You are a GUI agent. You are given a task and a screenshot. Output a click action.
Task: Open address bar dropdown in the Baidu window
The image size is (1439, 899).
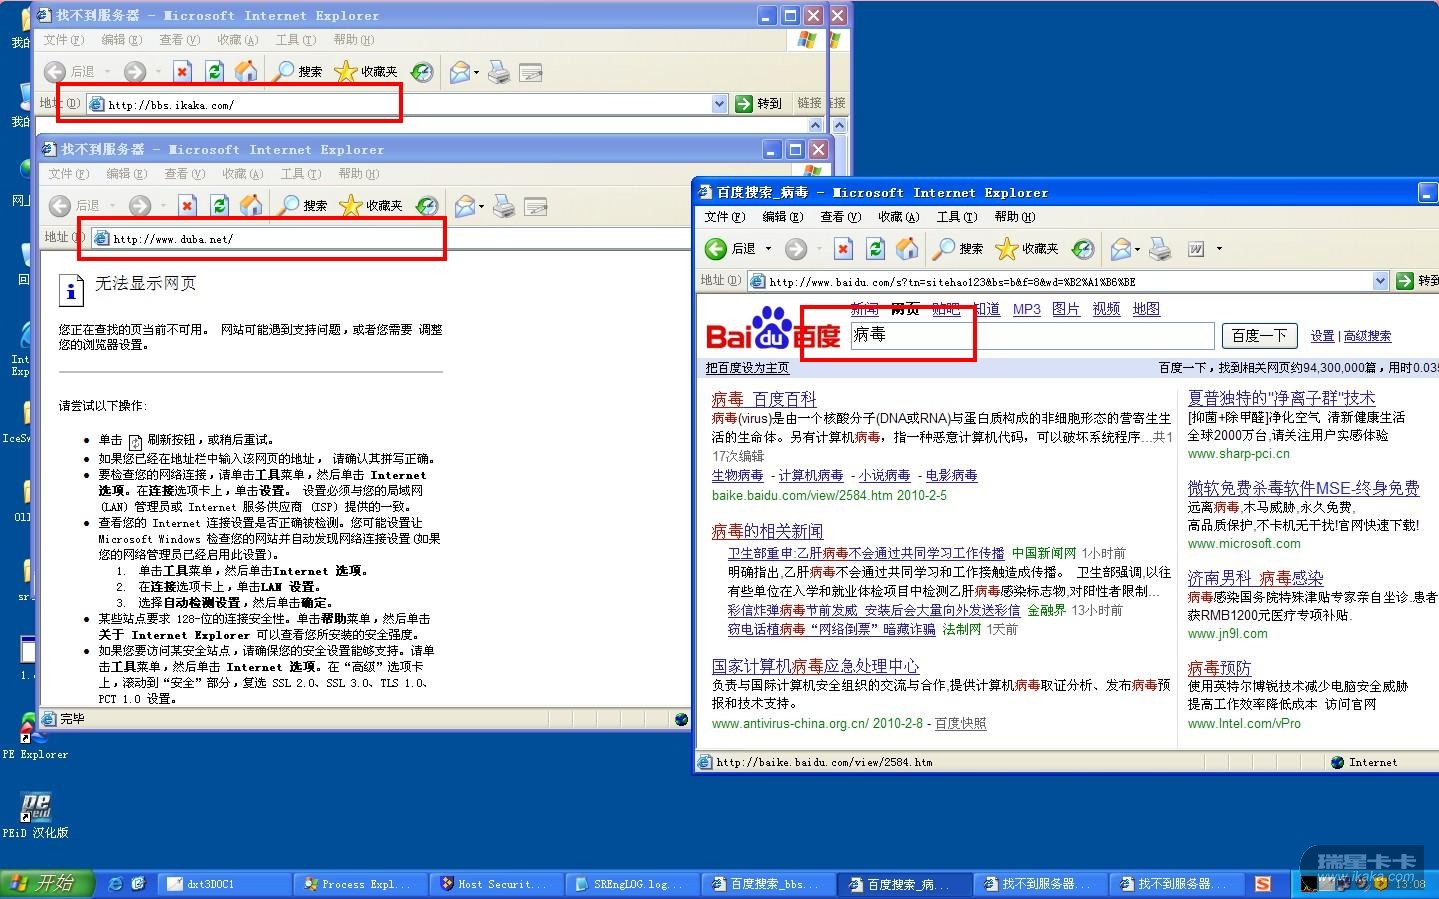pos(1381,281)
